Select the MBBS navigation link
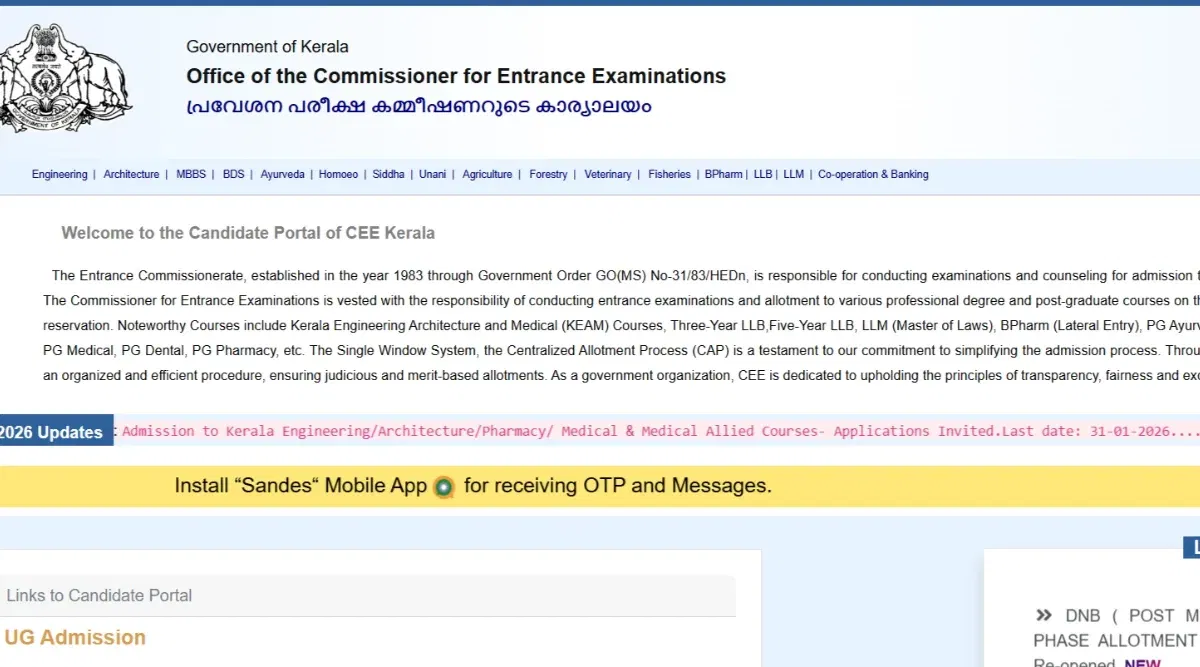The height and width of the screenshot is (667, 1200). (x=190, y=174)
